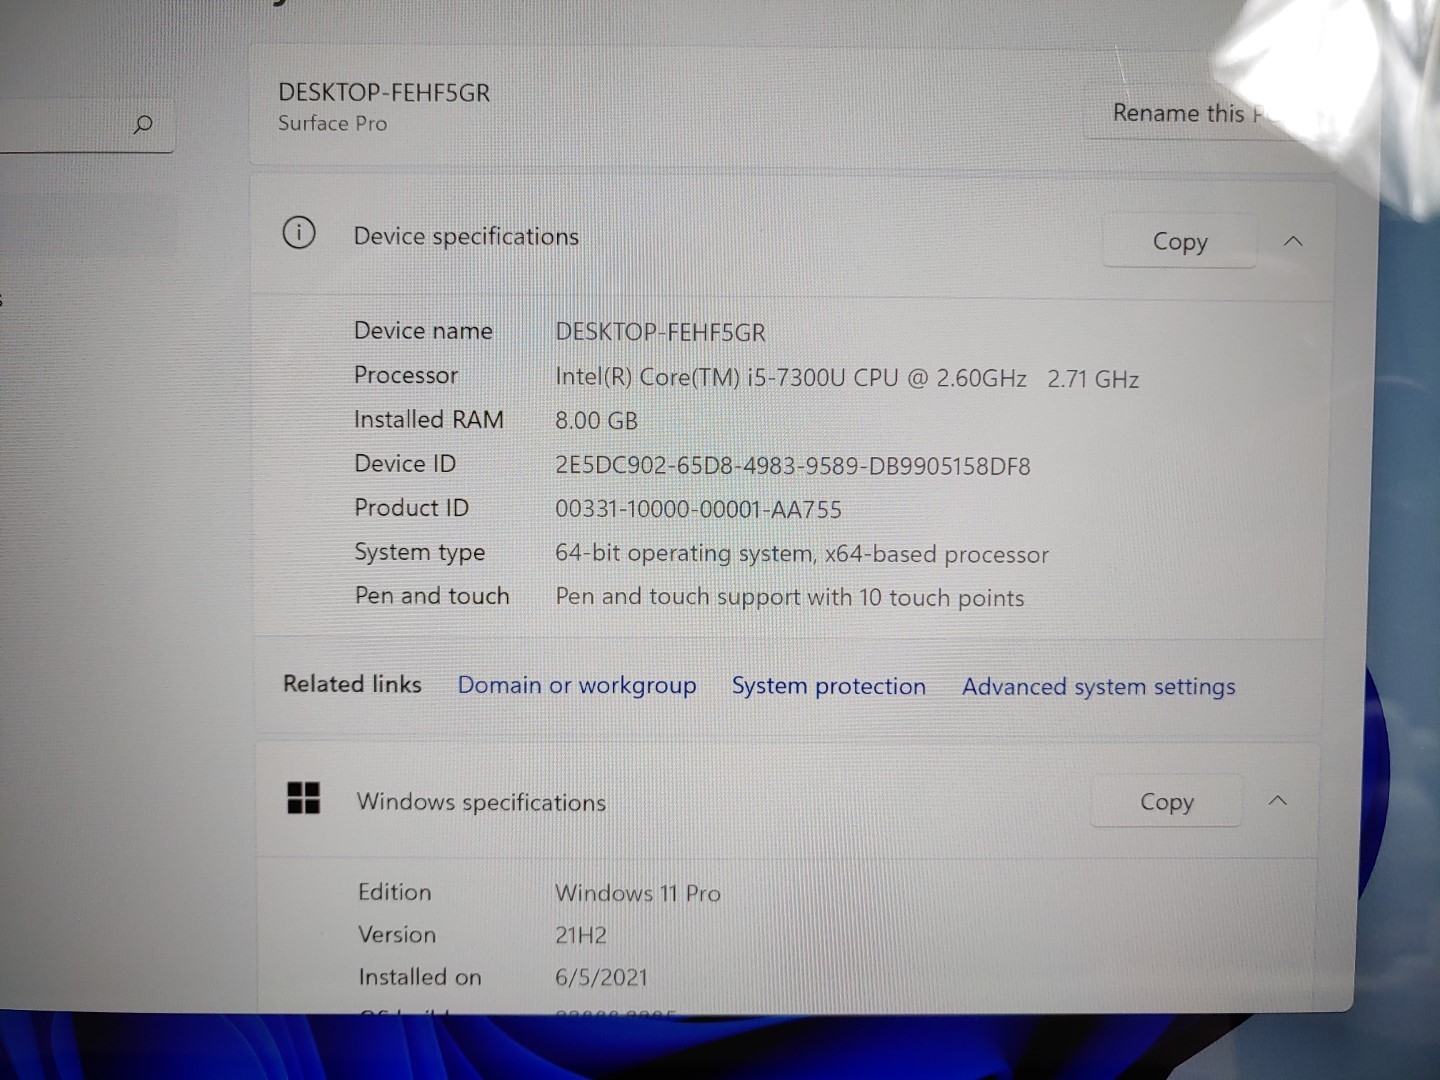Viewport: 1440px width, 1080px height.
Task: Click the Device ID label
Action: (404, 463)
